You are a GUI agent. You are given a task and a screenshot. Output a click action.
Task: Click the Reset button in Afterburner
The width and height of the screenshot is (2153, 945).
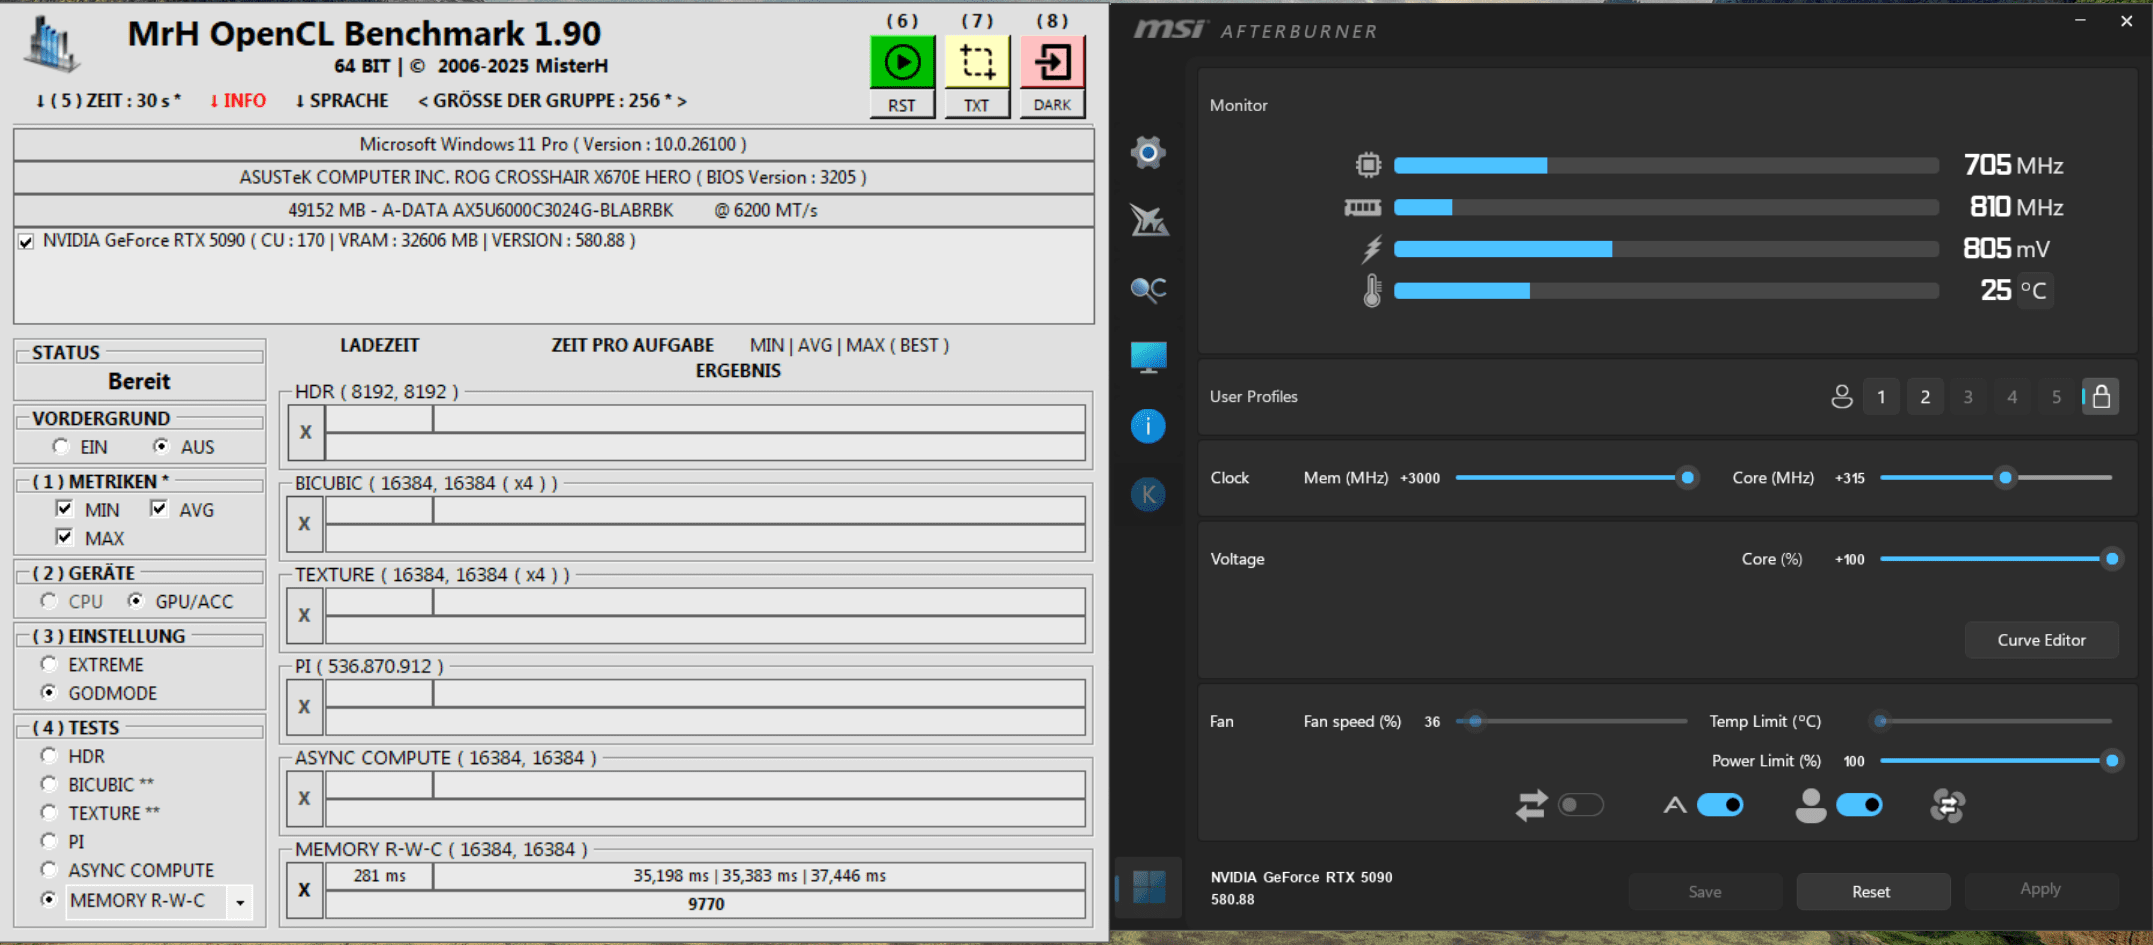(1872, 892)
